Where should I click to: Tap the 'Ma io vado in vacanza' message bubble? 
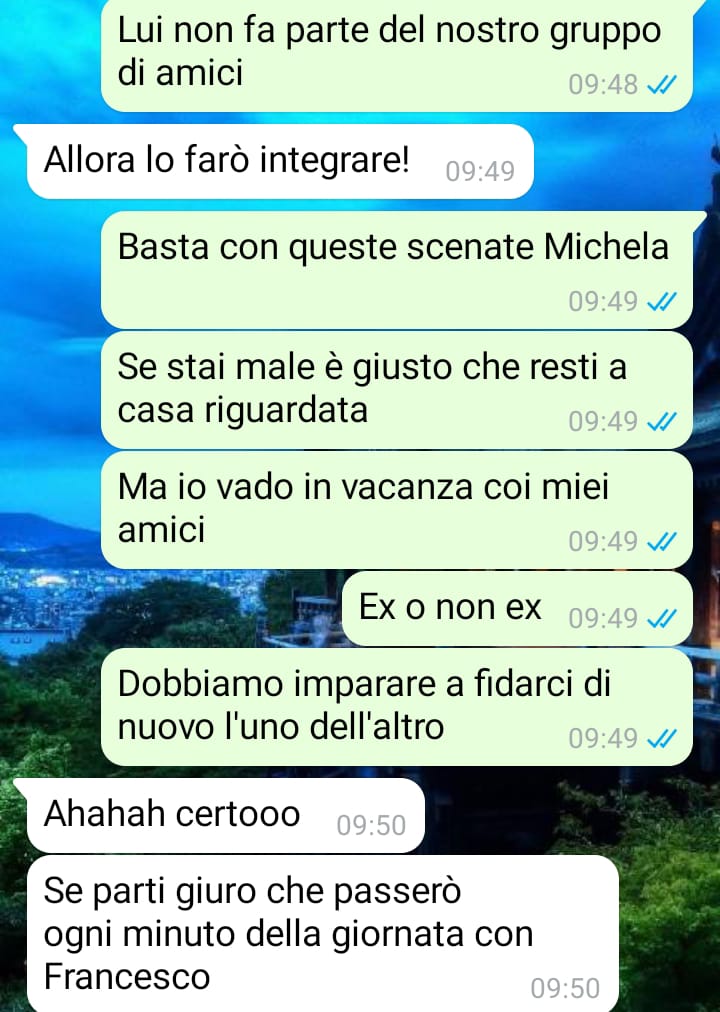click(397, 510)
